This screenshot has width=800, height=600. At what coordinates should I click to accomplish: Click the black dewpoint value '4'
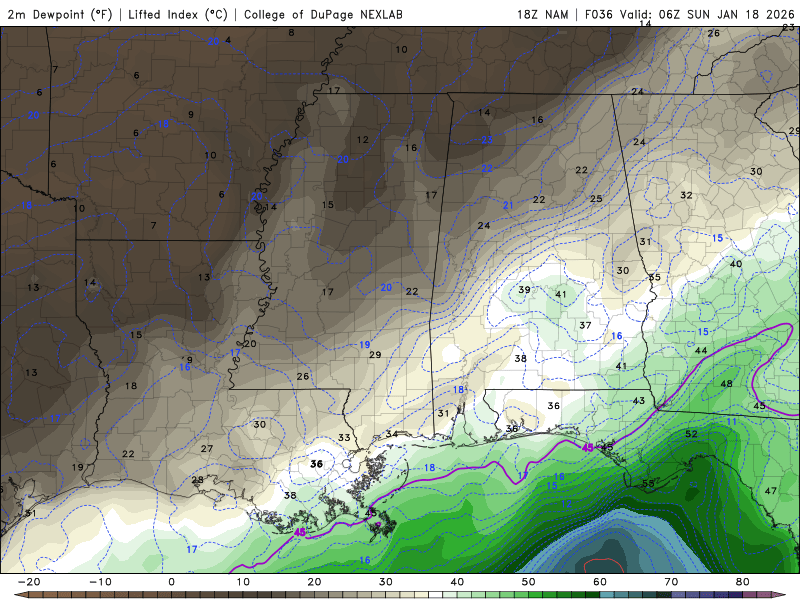(228, 40)
